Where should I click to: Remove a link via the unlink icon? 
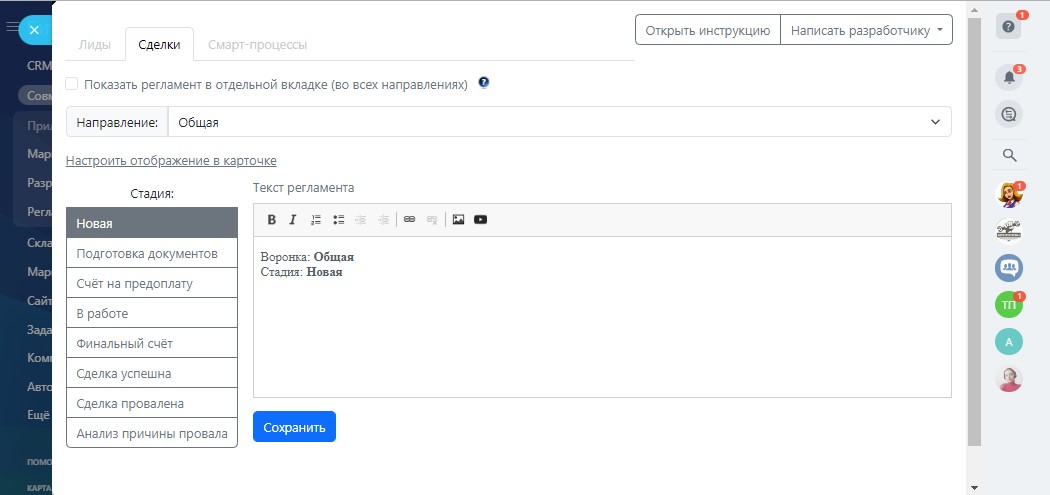point(432,220)
